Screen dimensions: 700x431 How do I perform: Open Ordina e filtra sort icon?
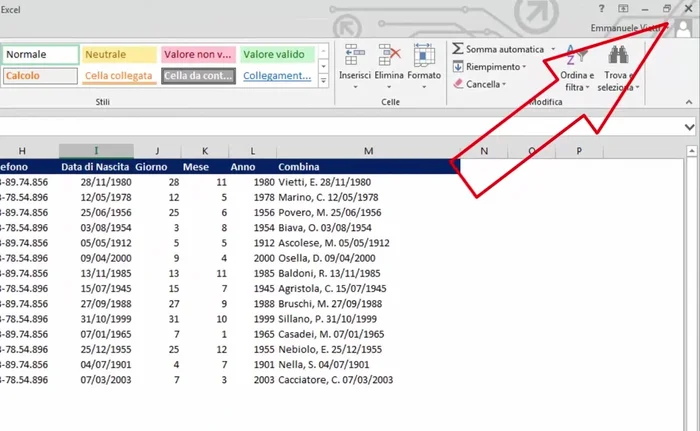(x=575, y=56)
